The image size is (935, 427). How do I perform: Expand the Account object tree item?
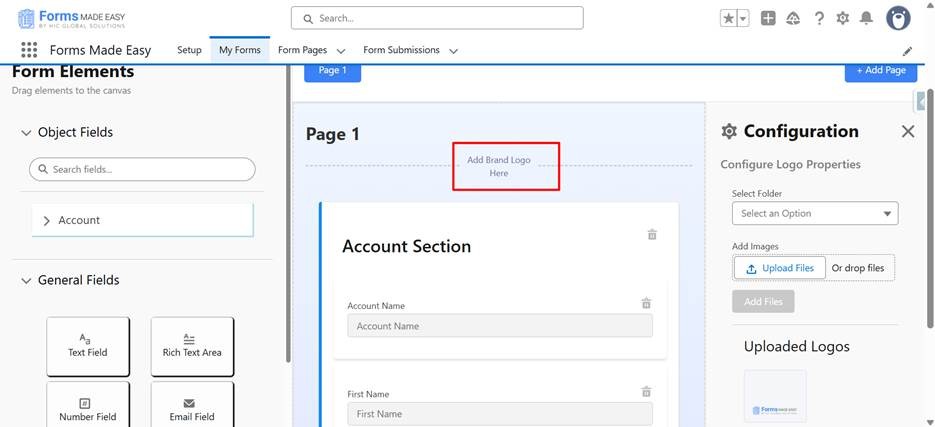click(x=47, y=220)
